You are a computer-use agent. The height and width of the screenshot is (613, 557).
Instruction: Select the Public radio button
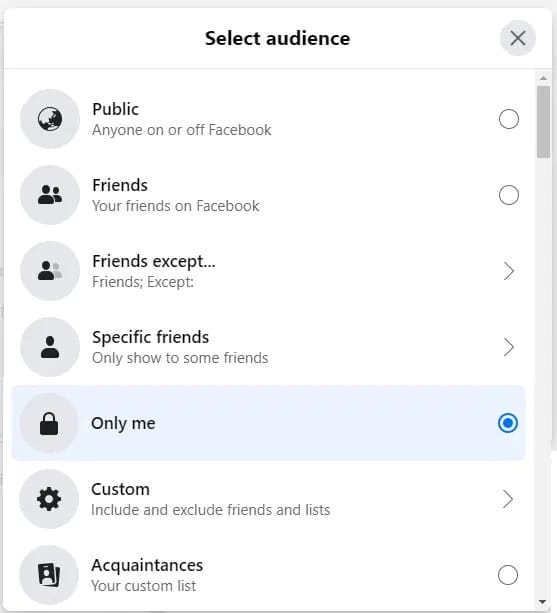[509, 119]
